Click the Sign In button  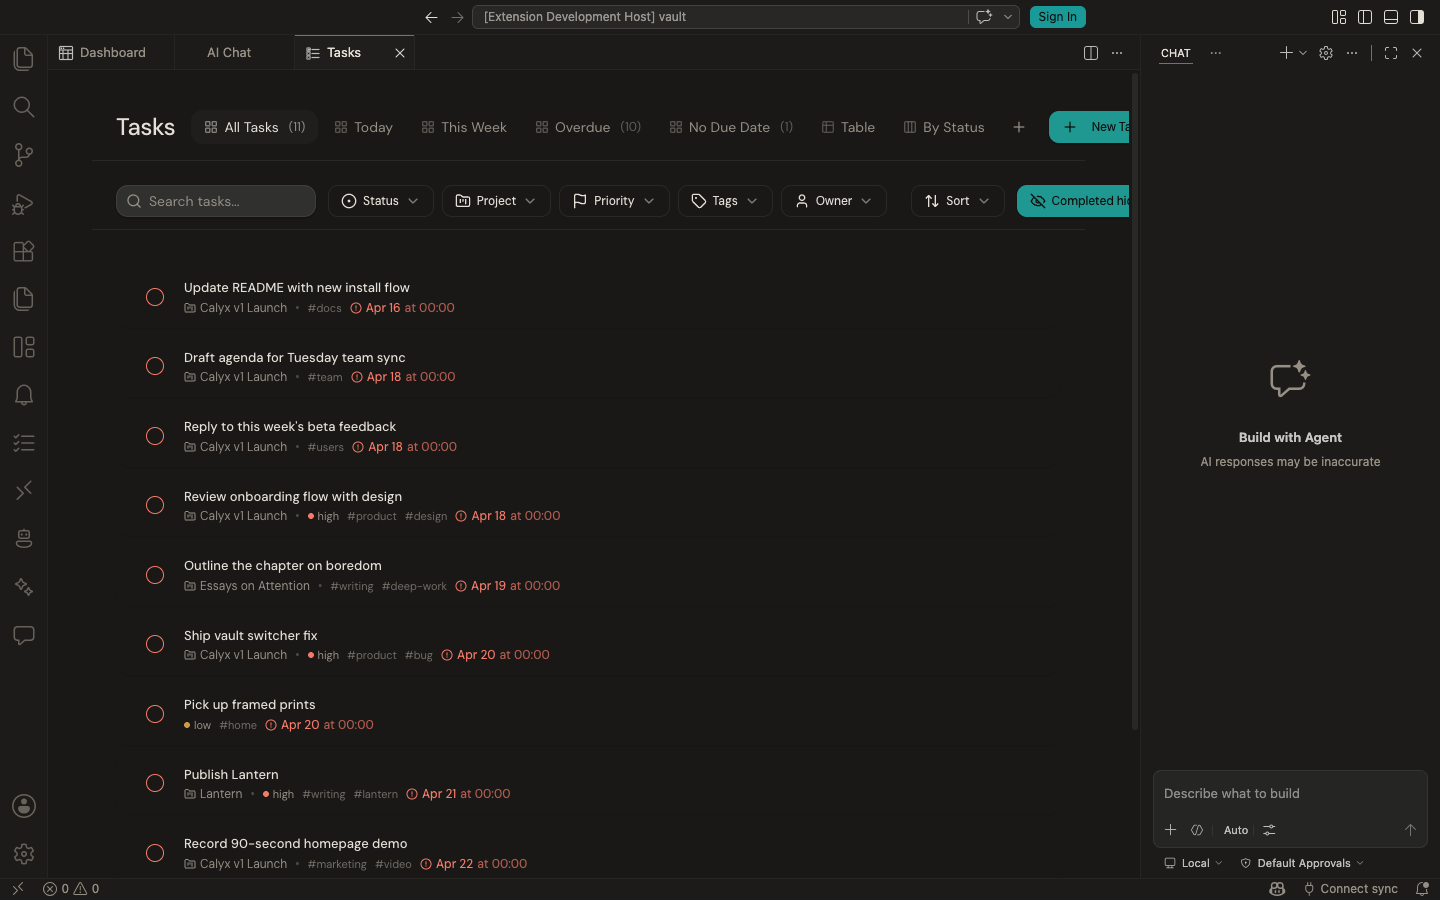(x=1057, y=17)
